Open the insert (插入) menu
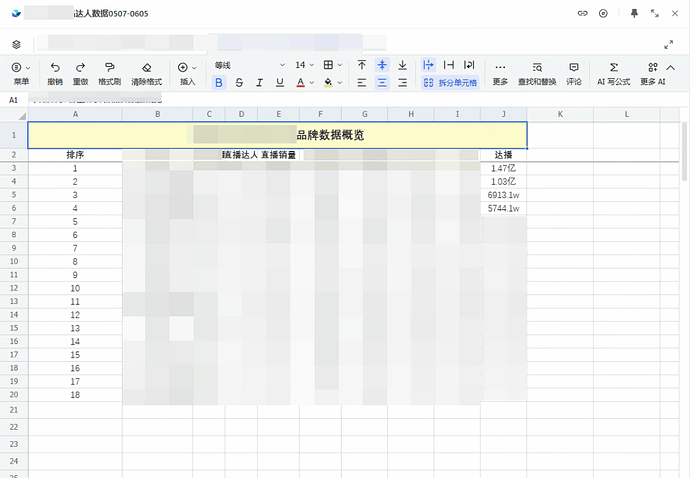The width and height of the screenshot is (690, 478). click(x=187, y=74)
